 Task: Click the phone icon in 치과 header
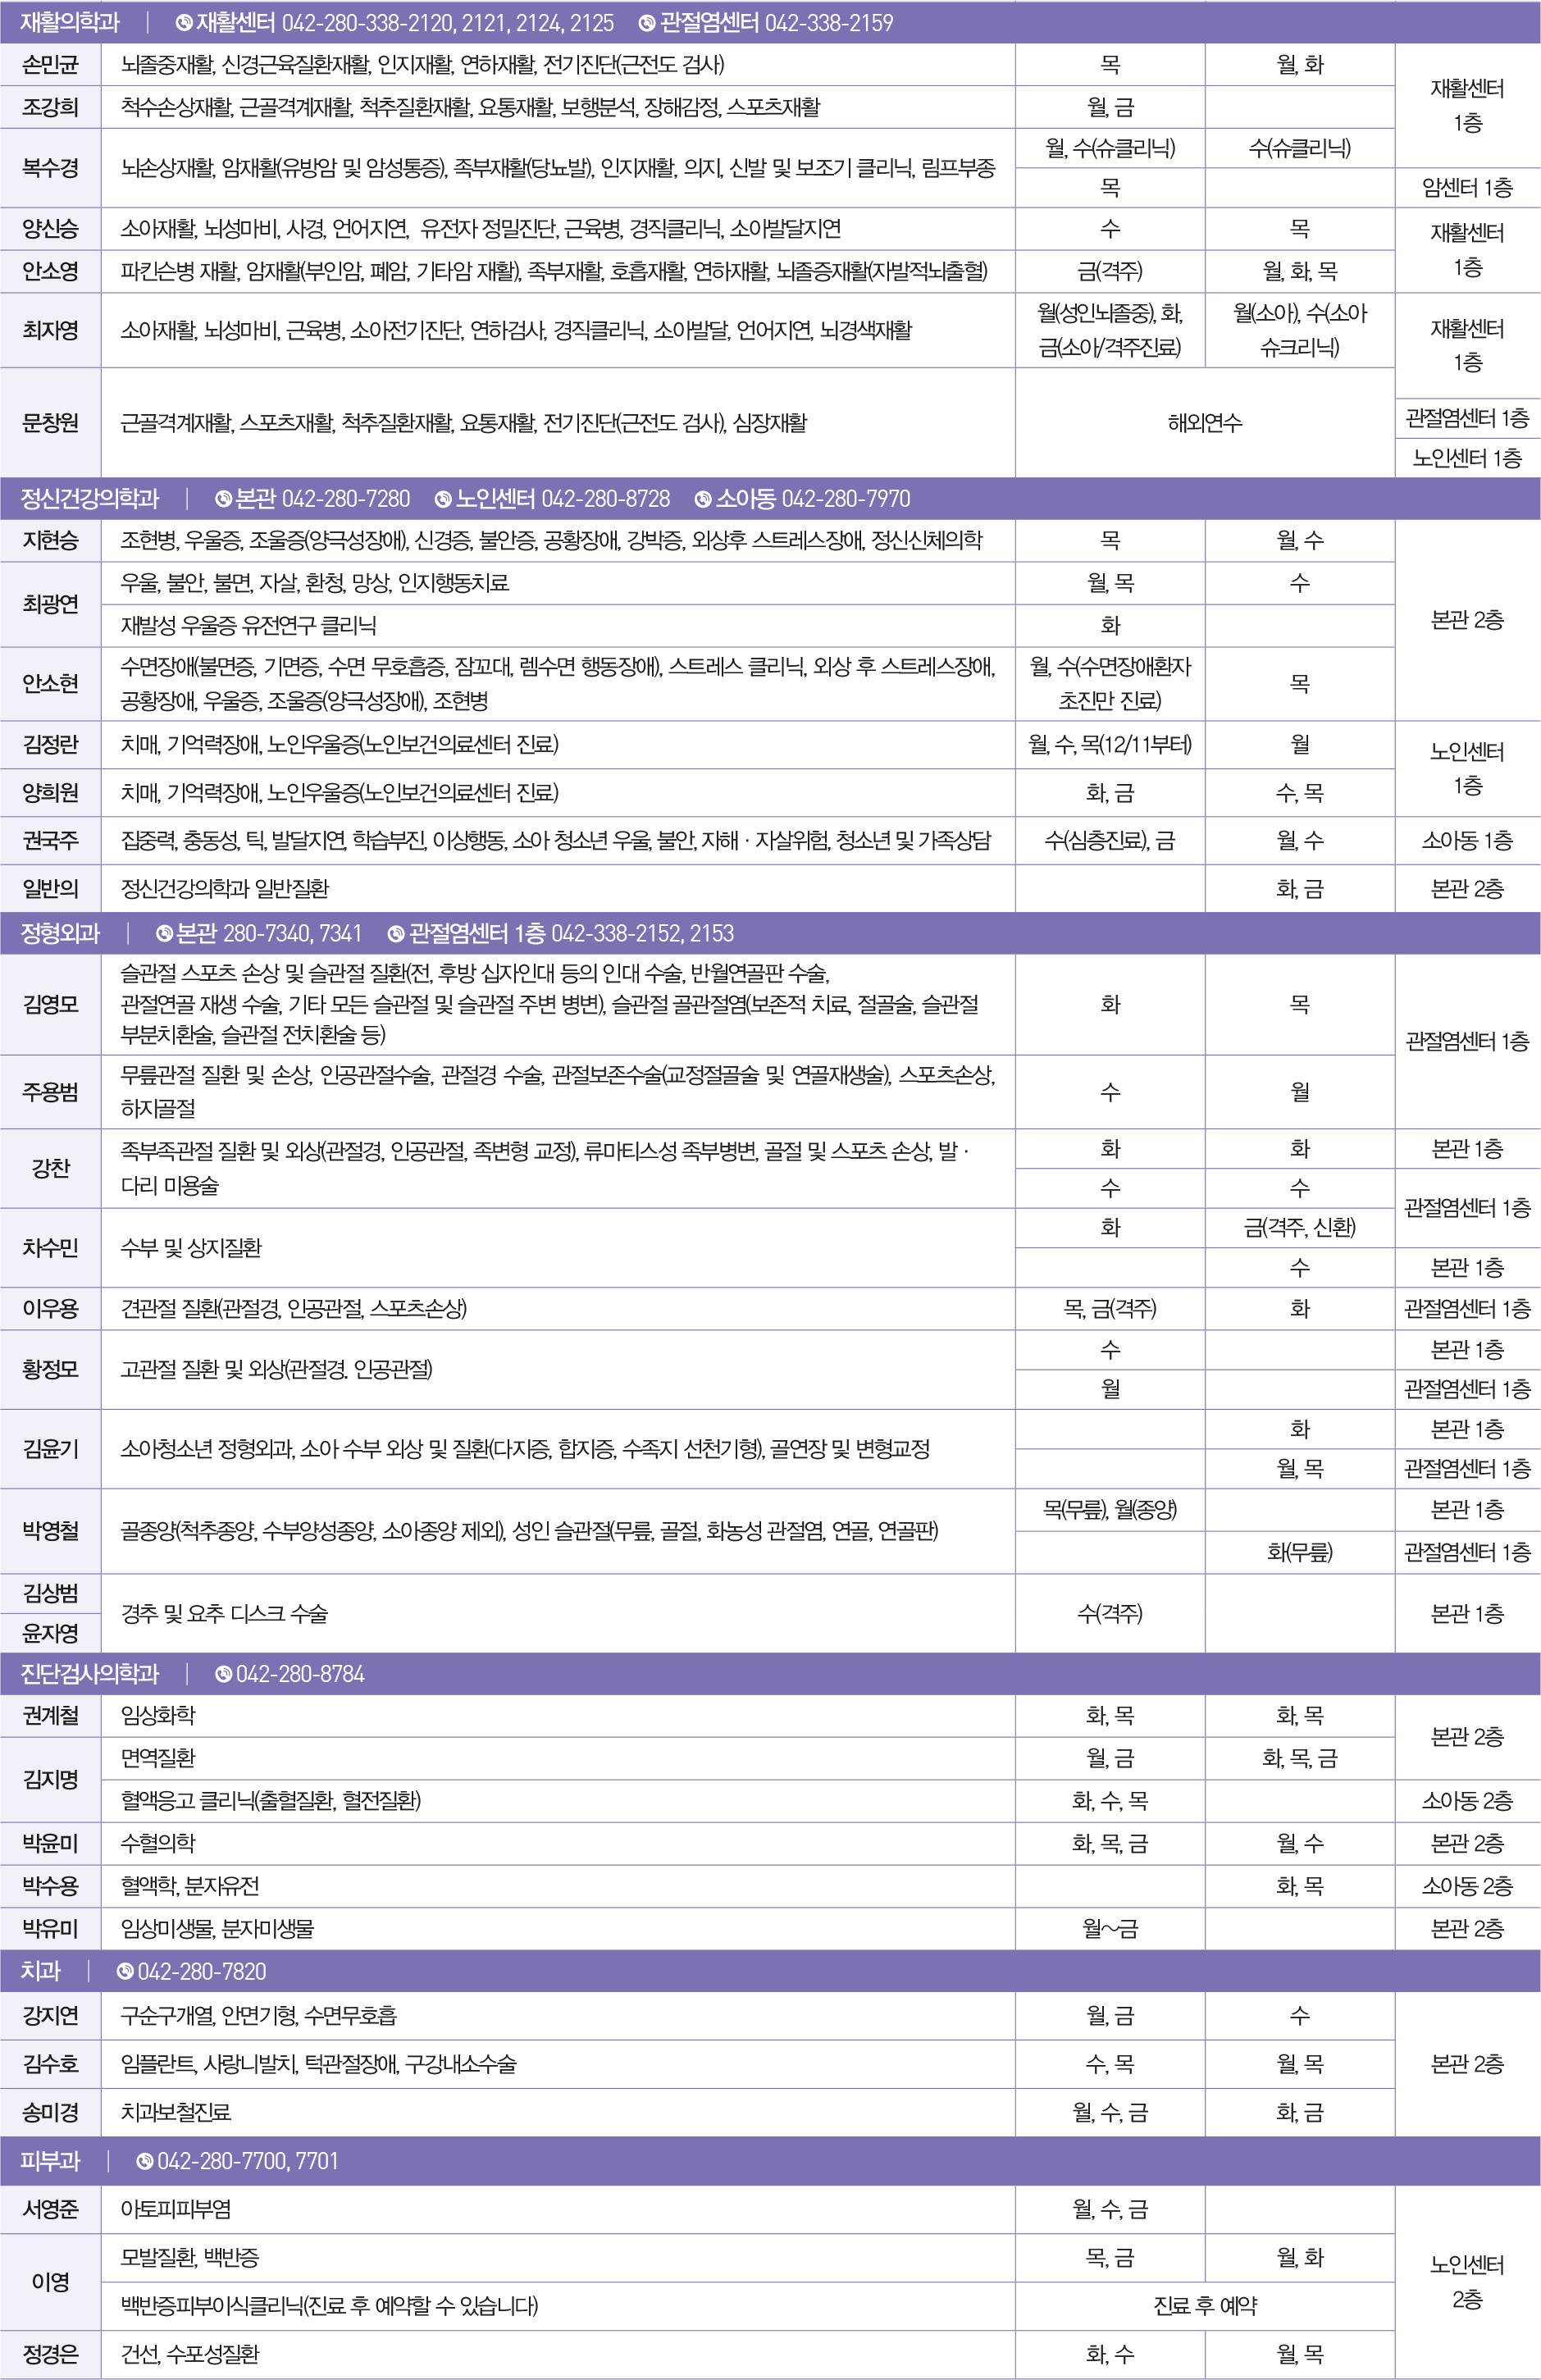125,1971
